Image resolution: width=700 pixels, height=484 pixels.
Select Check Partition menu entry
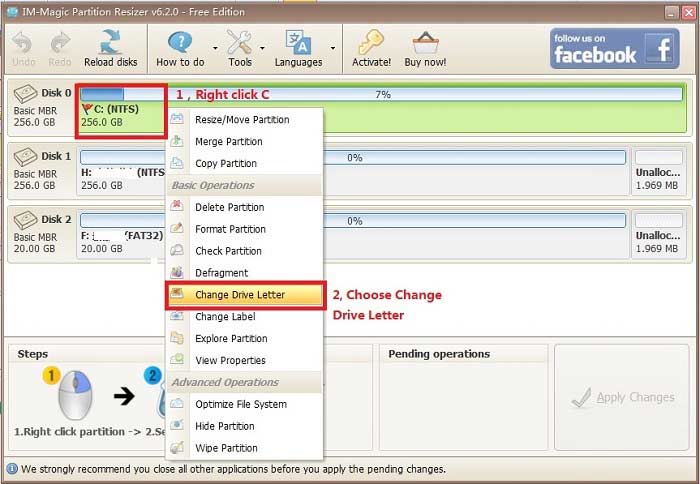[x=244, y=251]
